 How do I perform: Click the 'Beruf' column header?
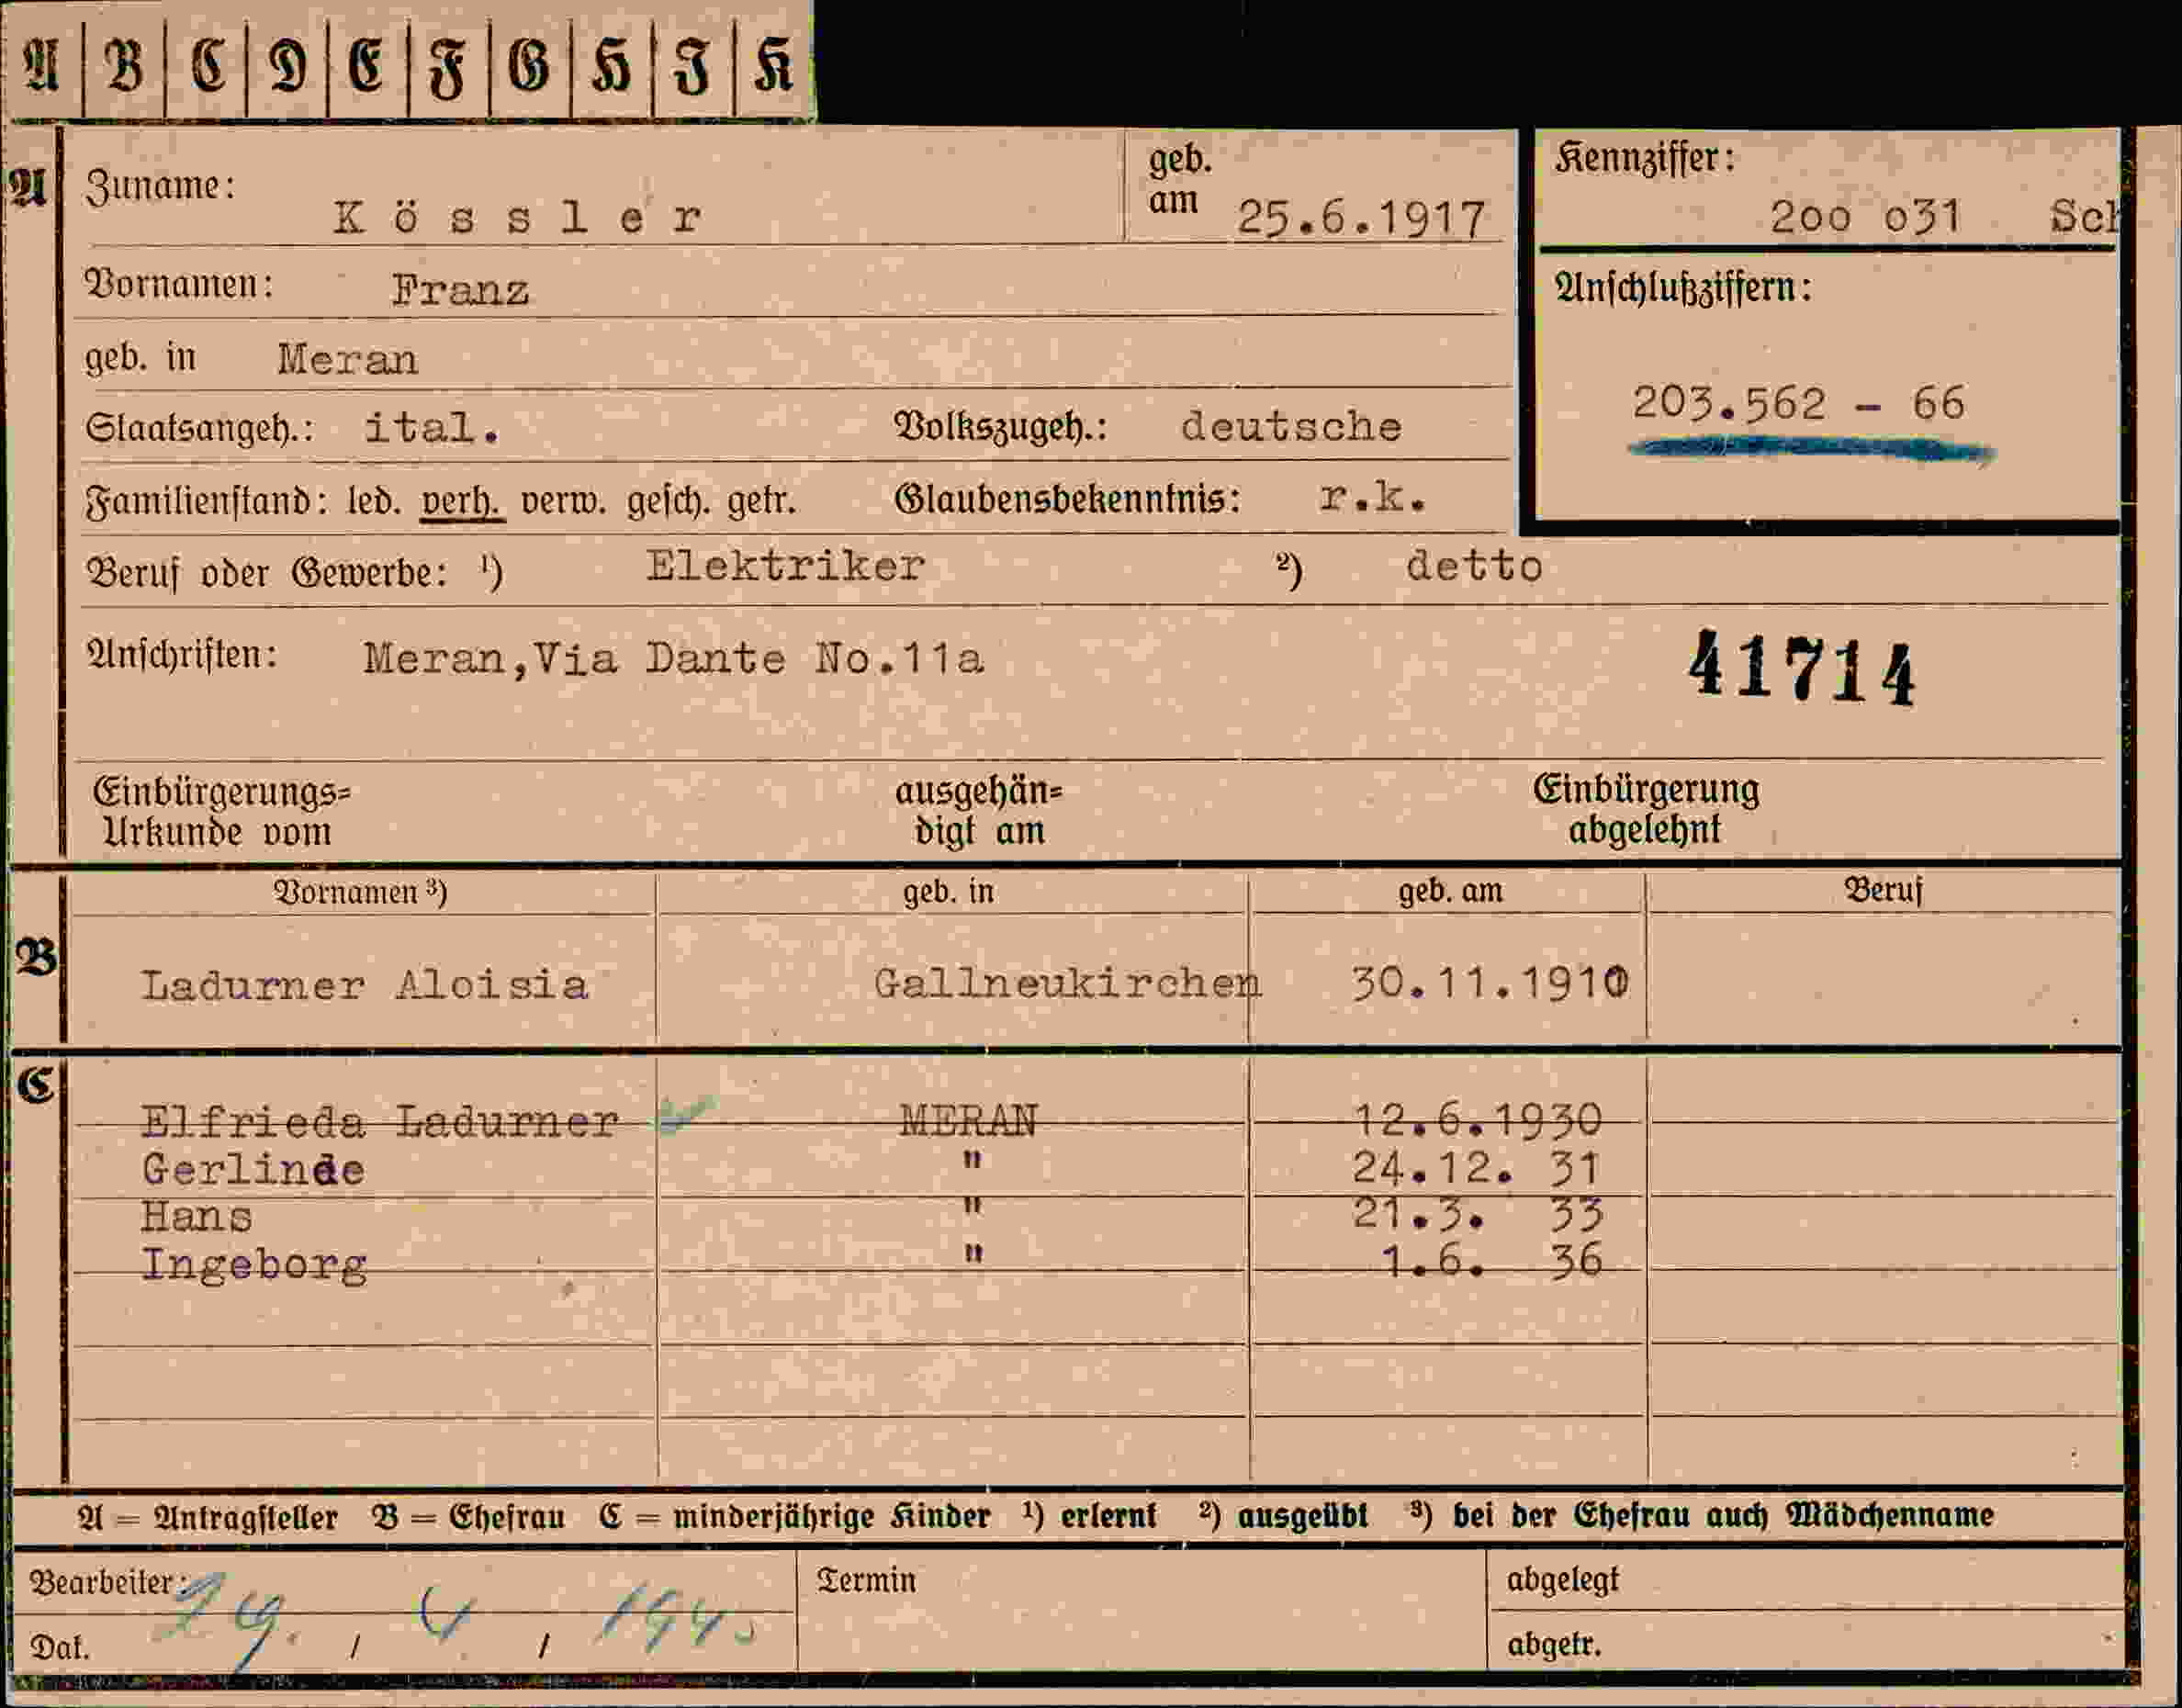pos(1883,890)
